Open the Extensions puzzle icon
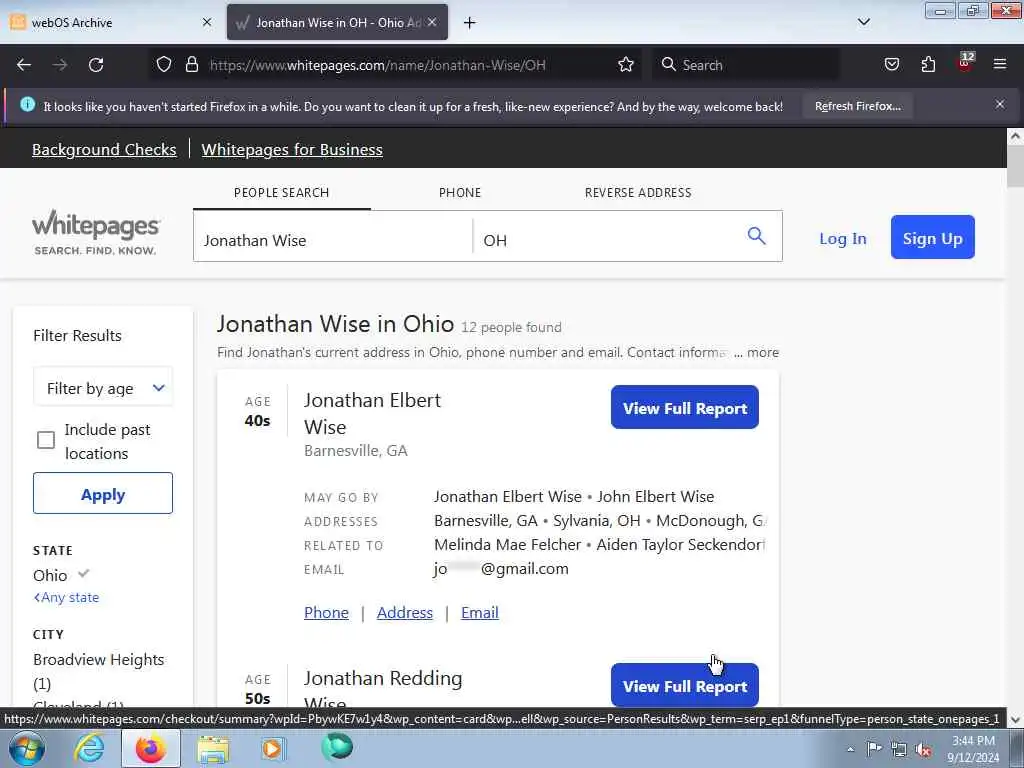This screenshot has width=1024, height=768. point(928,65)
